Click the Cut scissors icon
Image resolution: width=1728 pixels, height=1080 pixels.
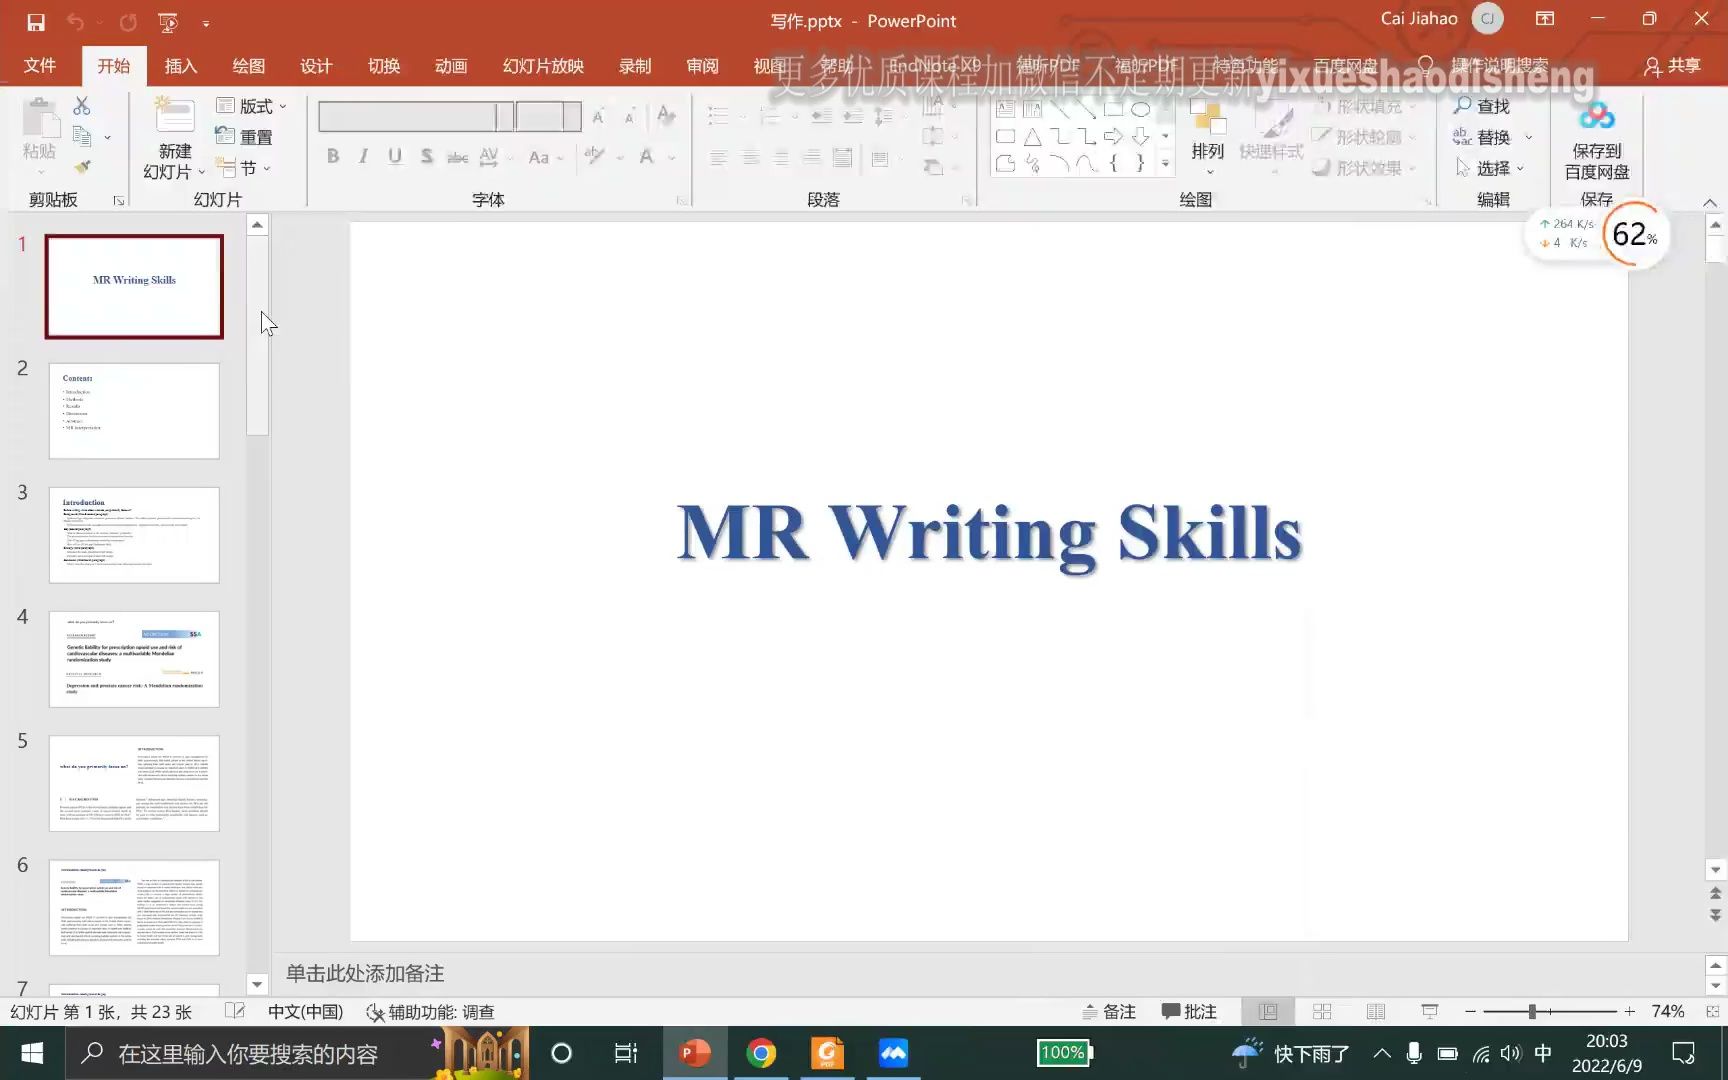82,105
